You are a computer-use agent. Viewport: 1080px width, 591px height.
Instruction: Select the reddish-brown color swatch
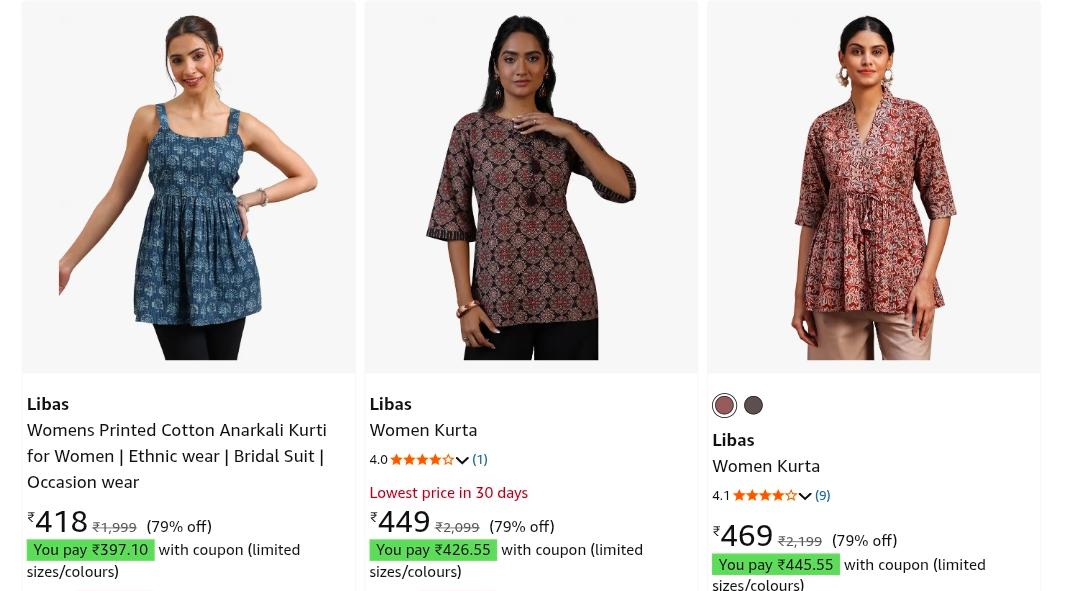pos(724,405)
